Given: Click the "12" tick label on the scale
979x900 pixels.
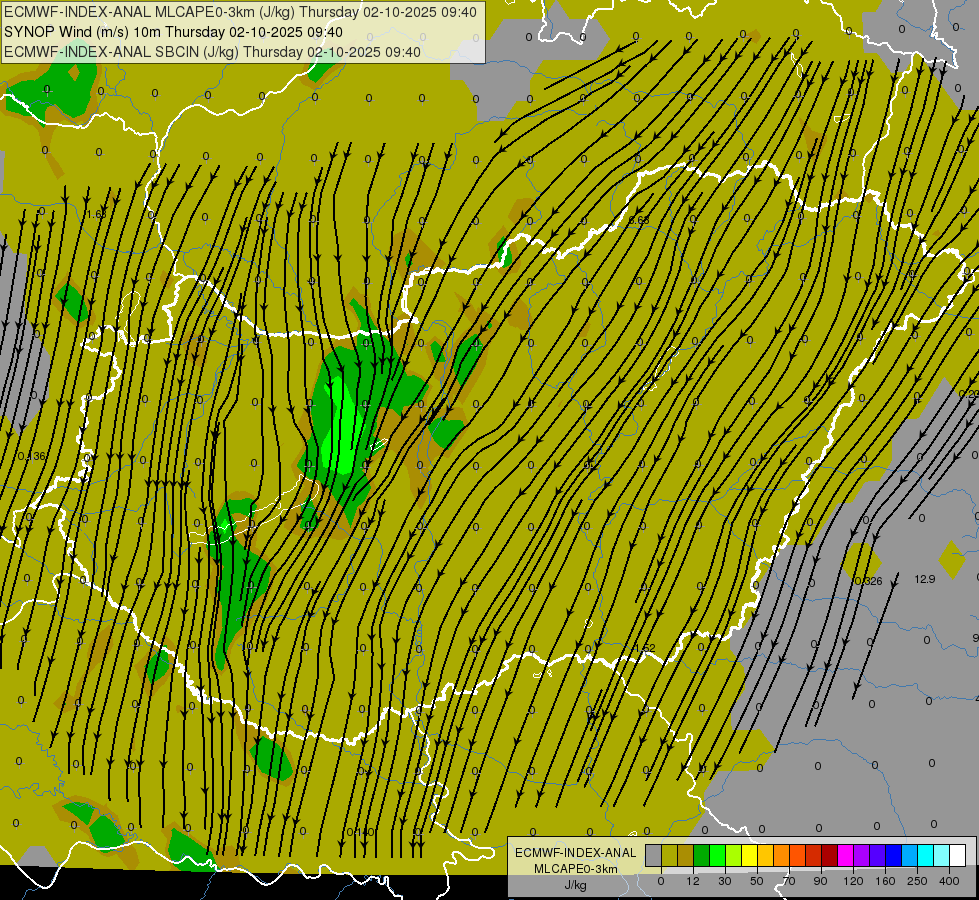Looking at the screenshot, I should click(x=693, y=881).
